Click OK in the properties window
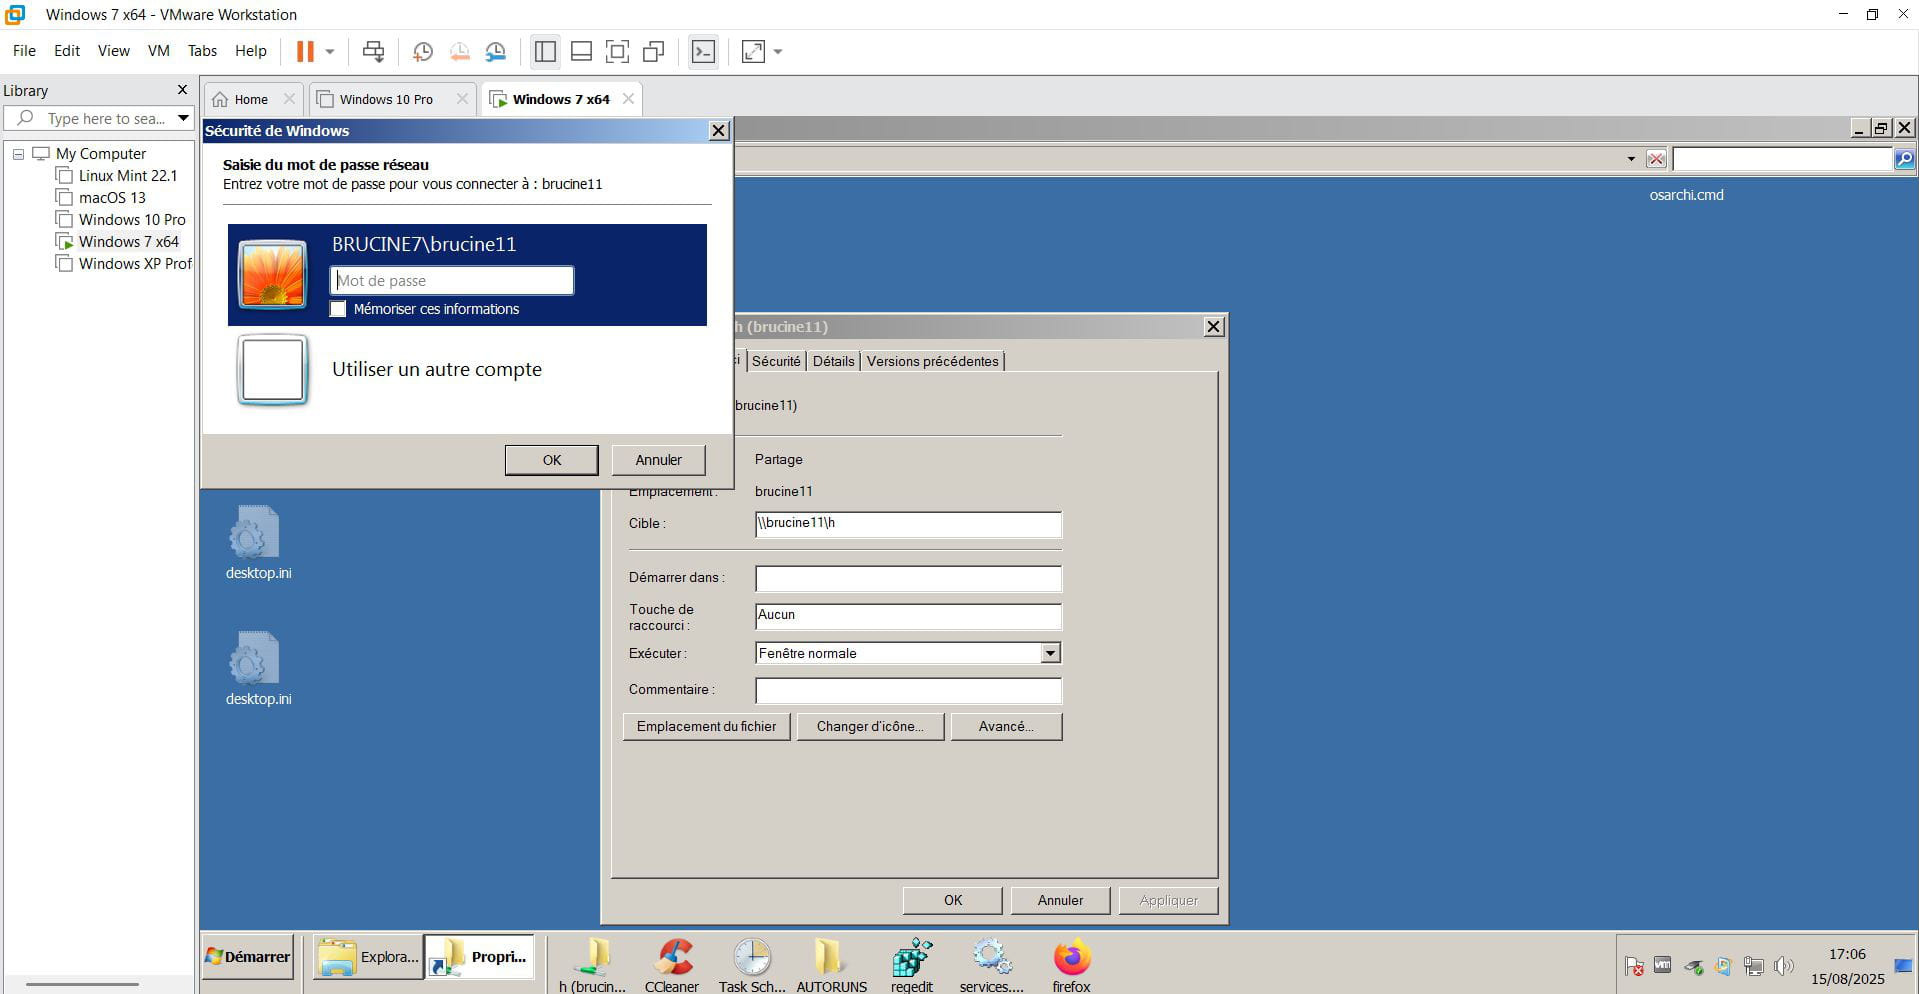The image size is (1919, 994). 953,900
